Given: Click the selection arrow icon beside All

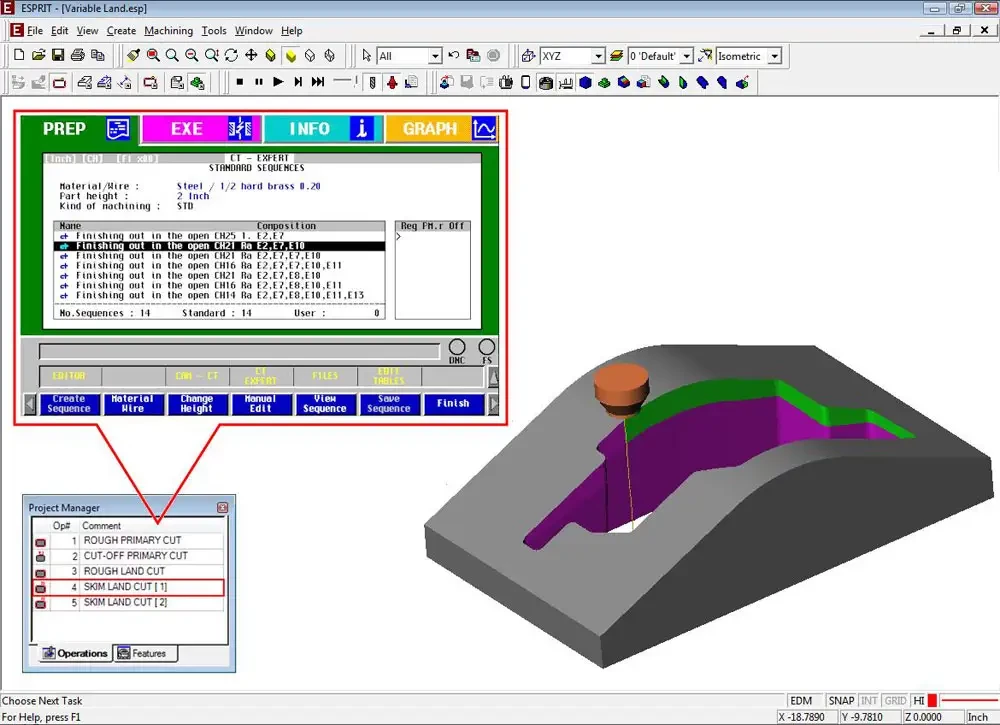Looking at the screenshot, I should coord(366,55).
